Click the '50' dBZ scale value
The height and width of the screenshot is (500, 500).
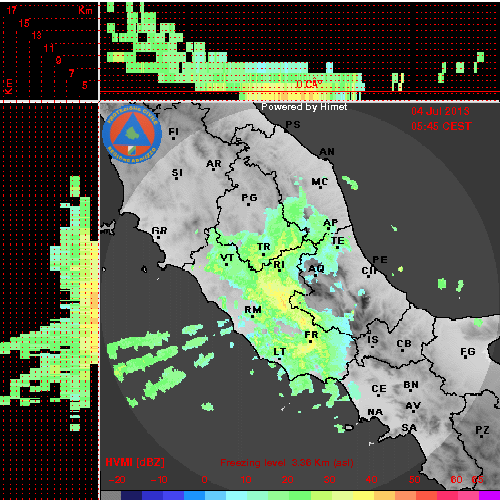click(x=414, y=480)
